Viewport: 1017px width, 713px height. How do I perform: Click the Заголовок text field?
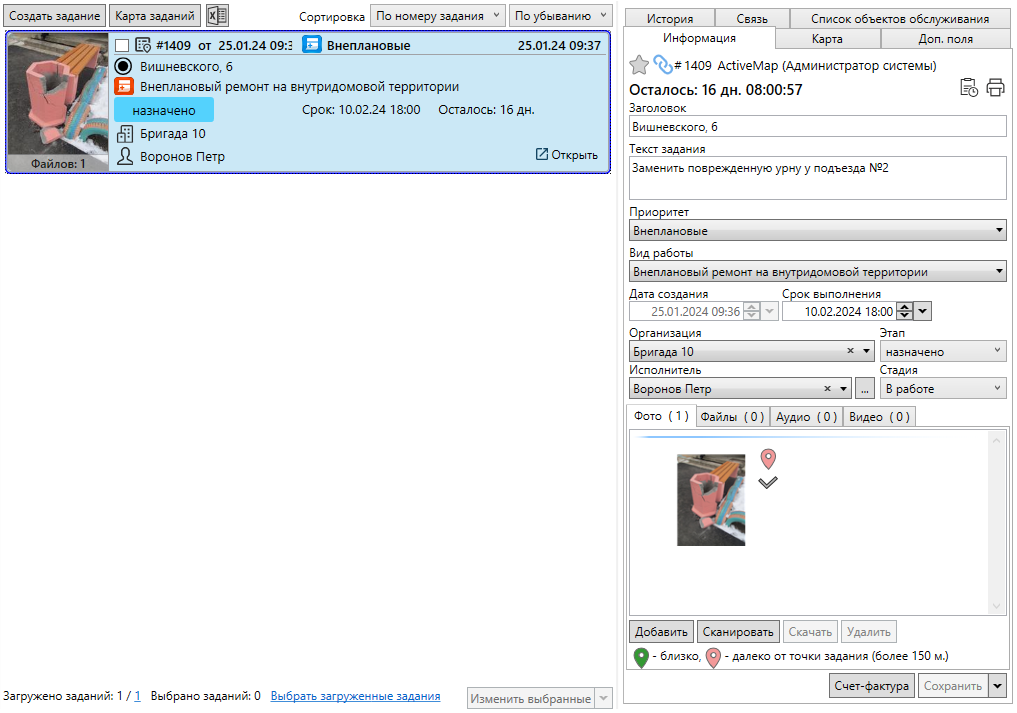(817, 127)
